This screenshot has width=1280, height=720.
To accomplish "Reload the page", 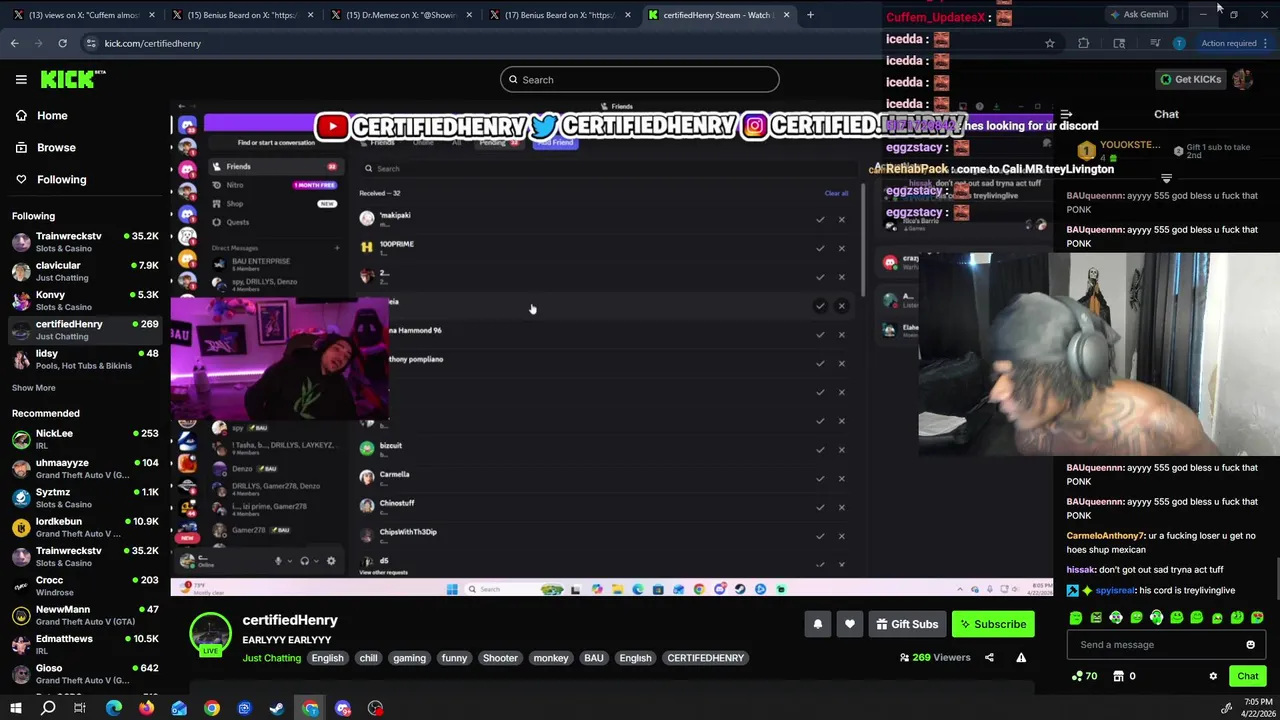I will coord(62,43).
